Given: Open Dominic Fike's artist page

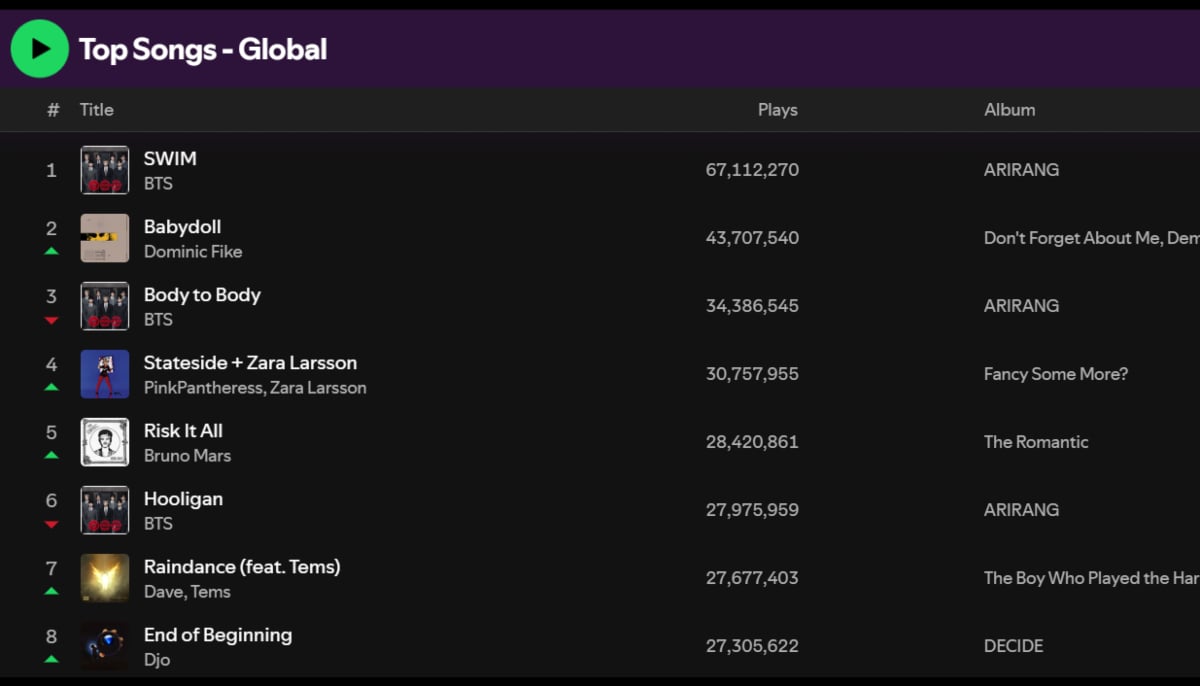Looking at the screenshot, I should pos(193,252).
